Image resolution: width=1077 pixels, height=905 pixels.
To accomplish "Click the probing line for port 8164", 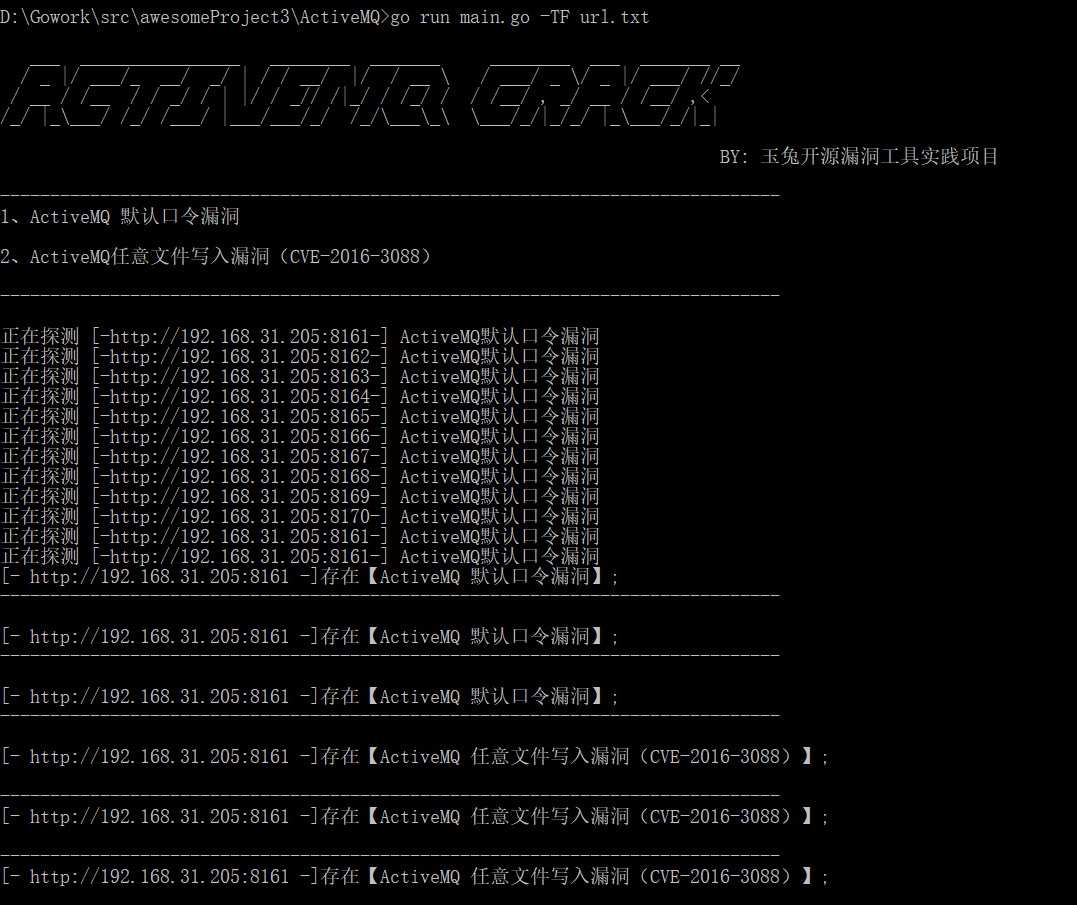I will tap(300, 397).
